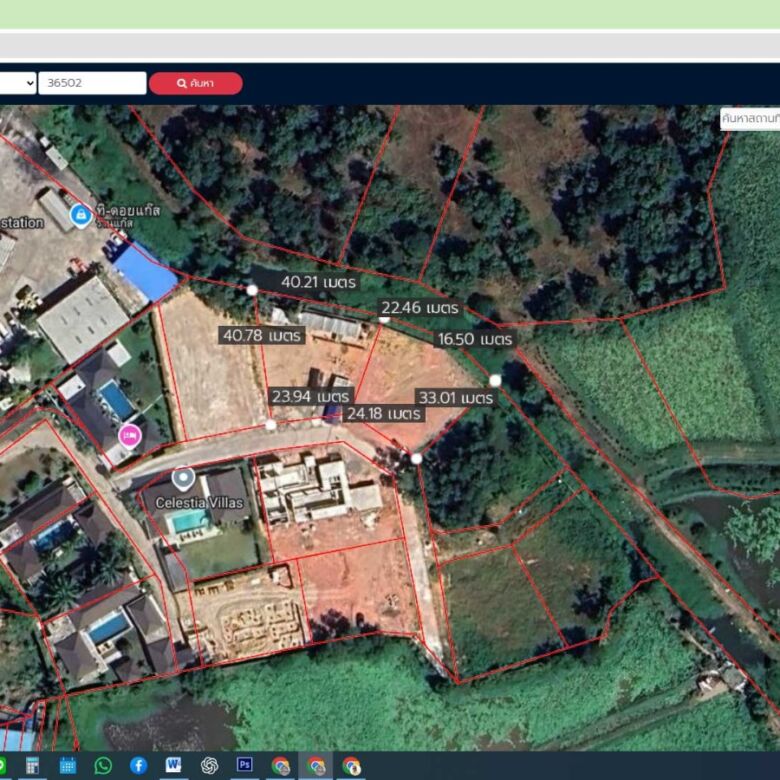780x780 pixels.
Task: Open the dropdown left of the 36502 field
Action: 17,83
